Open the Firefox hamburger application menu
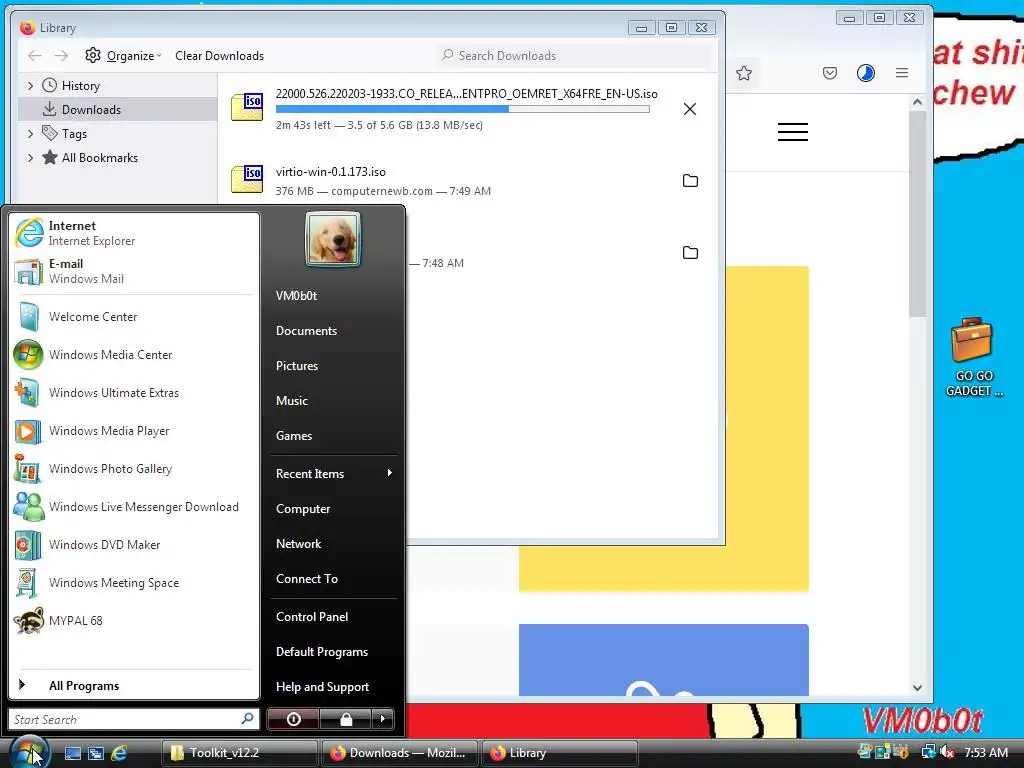1024x768 pixels. click(x=902, y=73)
